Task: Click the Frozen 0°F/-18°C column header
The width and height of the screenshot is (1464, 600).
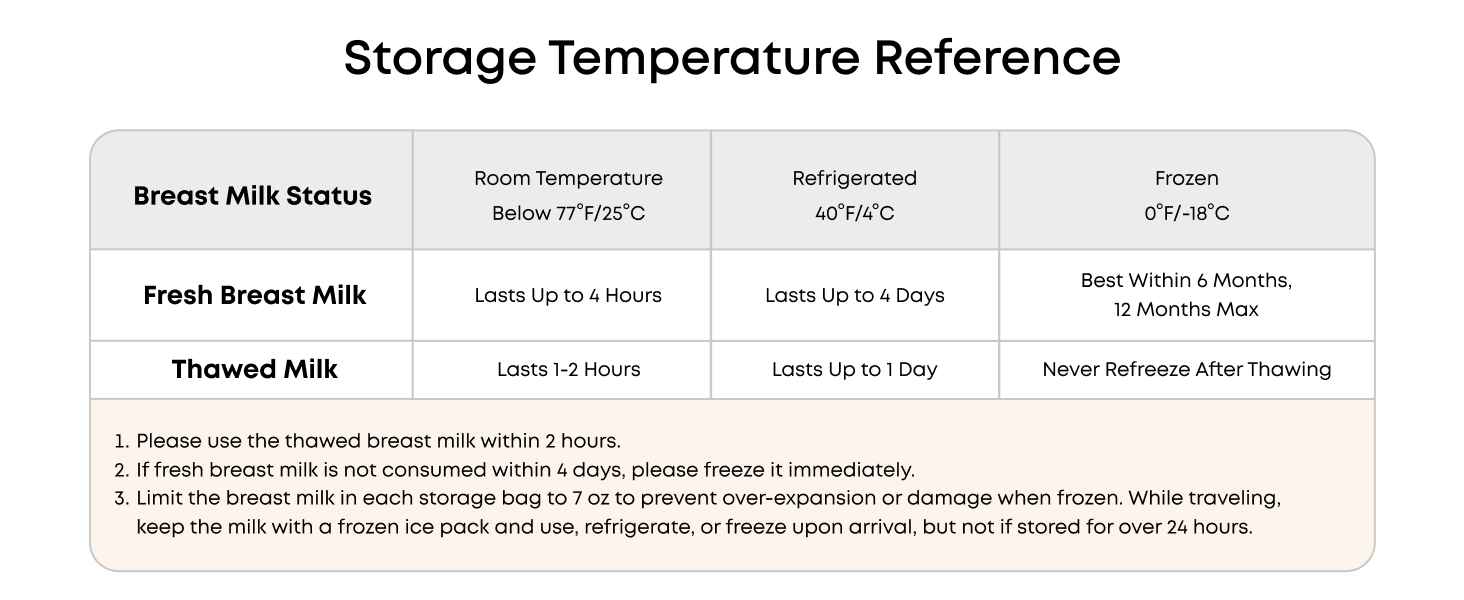Action: (1187, 195)
